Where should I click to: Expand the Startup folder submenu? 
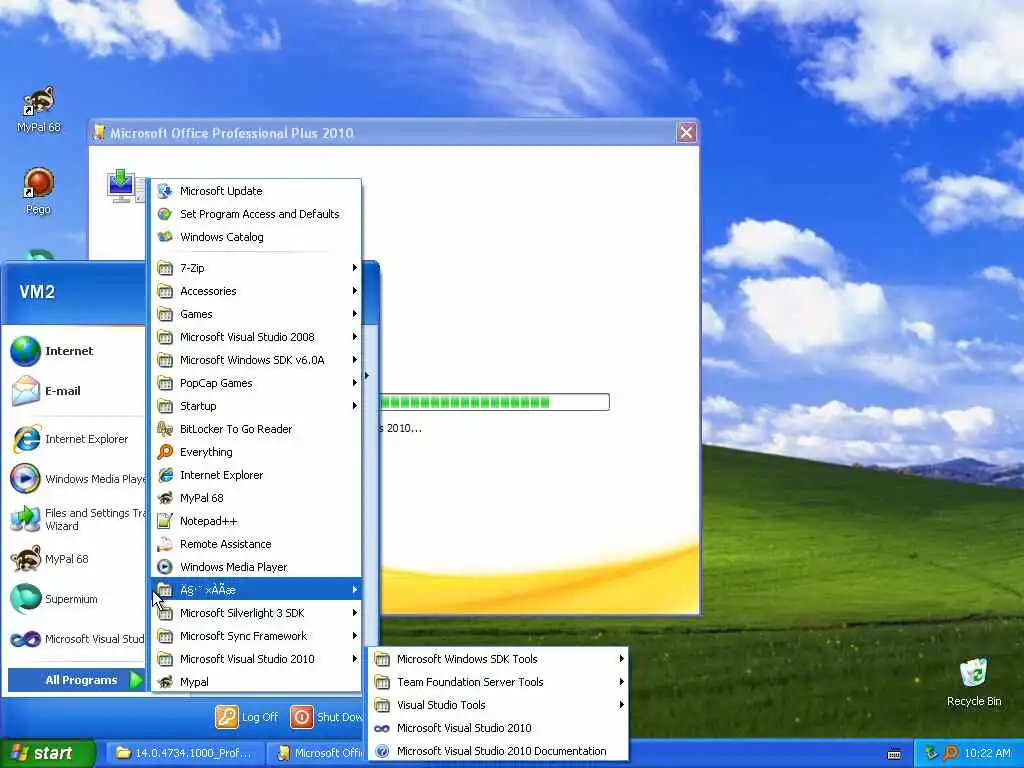(257, 406)
